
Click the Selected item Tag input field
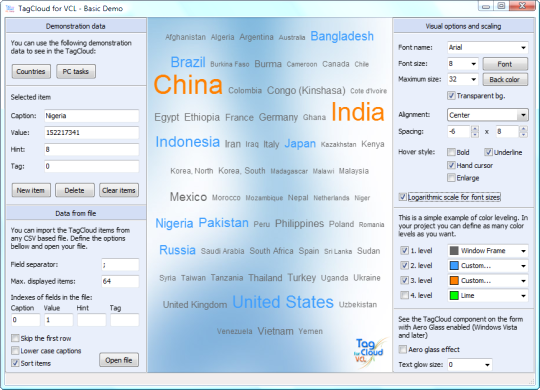[92, 166]
